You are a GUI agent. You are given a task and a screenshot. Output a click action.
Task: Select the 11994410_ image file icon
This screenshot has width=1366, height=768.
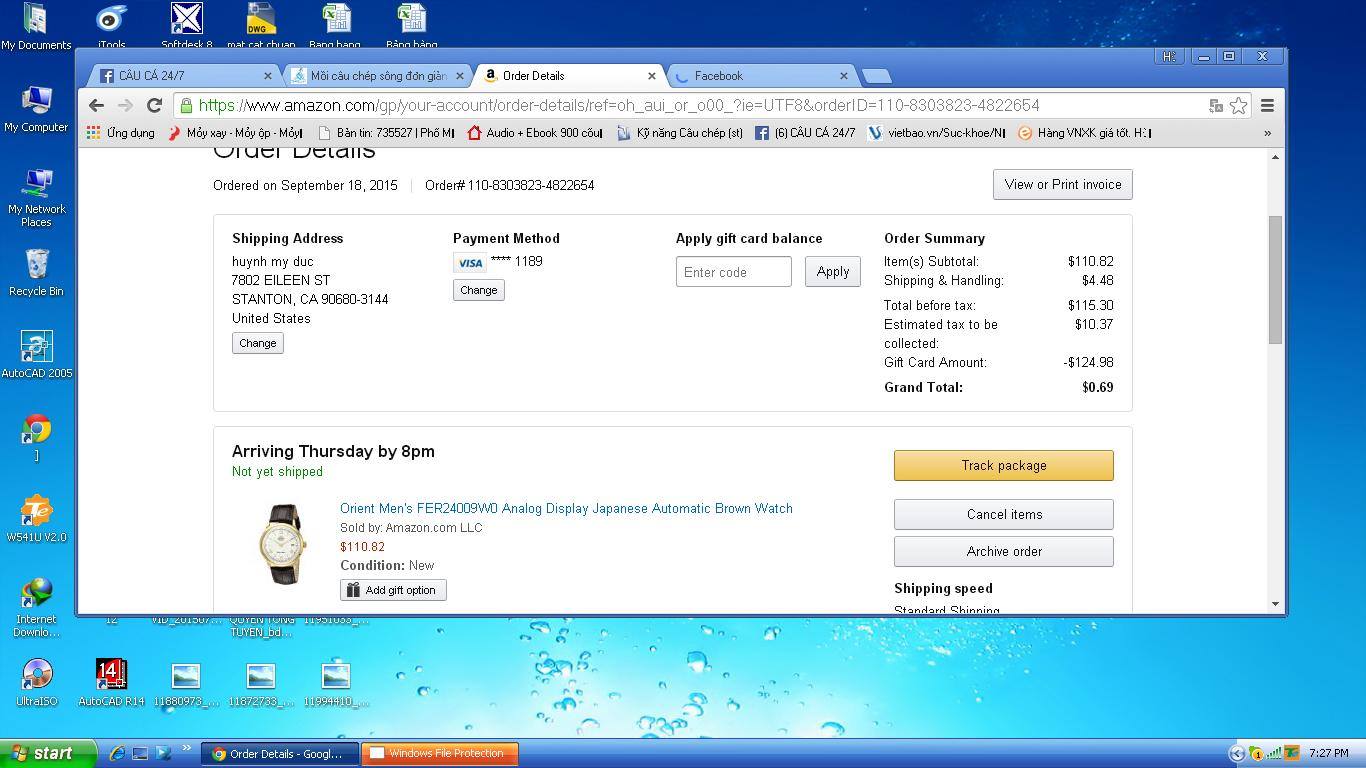[x=336, y=685]
